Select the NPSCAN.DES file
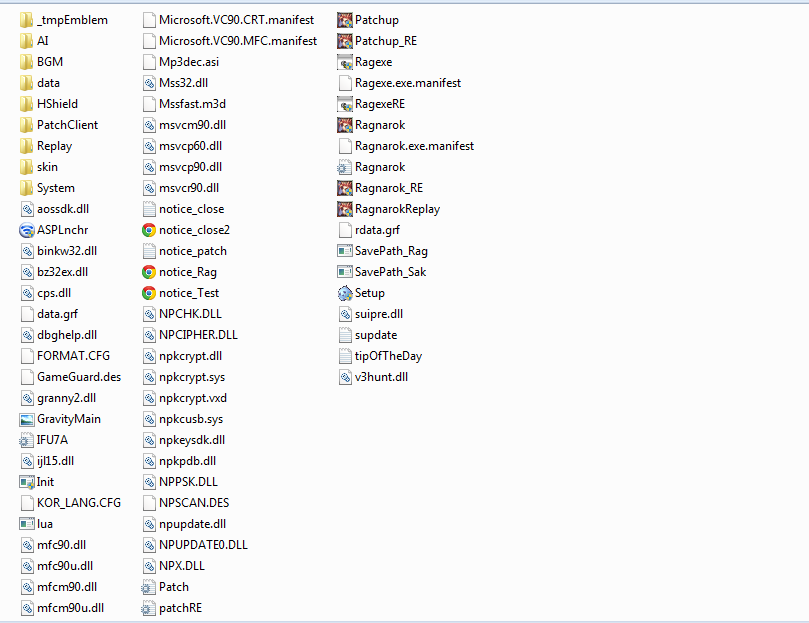The height and width of the screenshot is (623, 809). [x=186, y=503]
